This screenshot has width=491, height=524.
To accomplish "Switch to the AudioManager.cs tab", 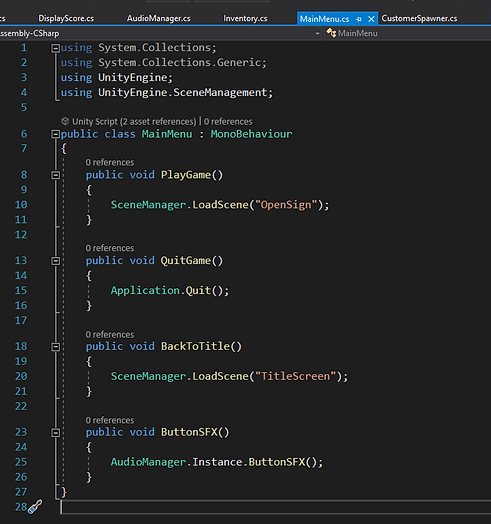I will pos(159,18).
